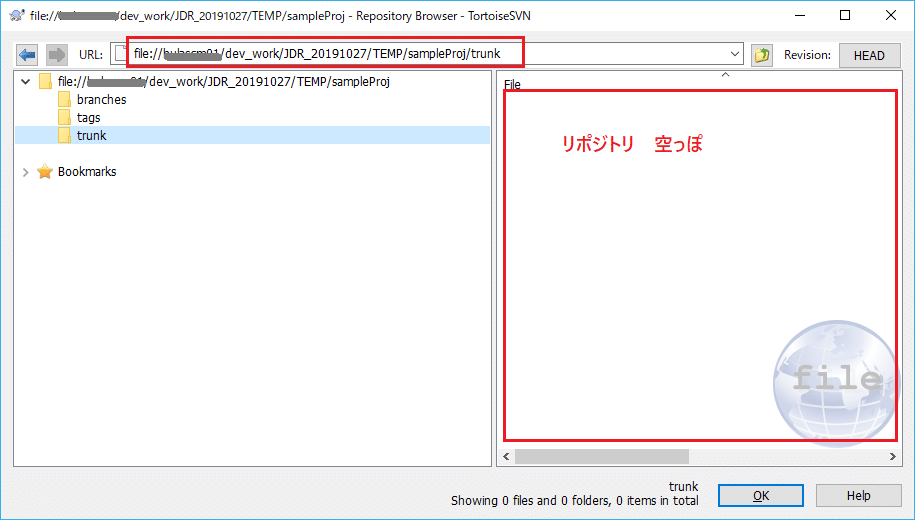Click the horizontal scrollbar thumb in file list
The height and width of the screenshot is (520, 915).
point(602,456)
